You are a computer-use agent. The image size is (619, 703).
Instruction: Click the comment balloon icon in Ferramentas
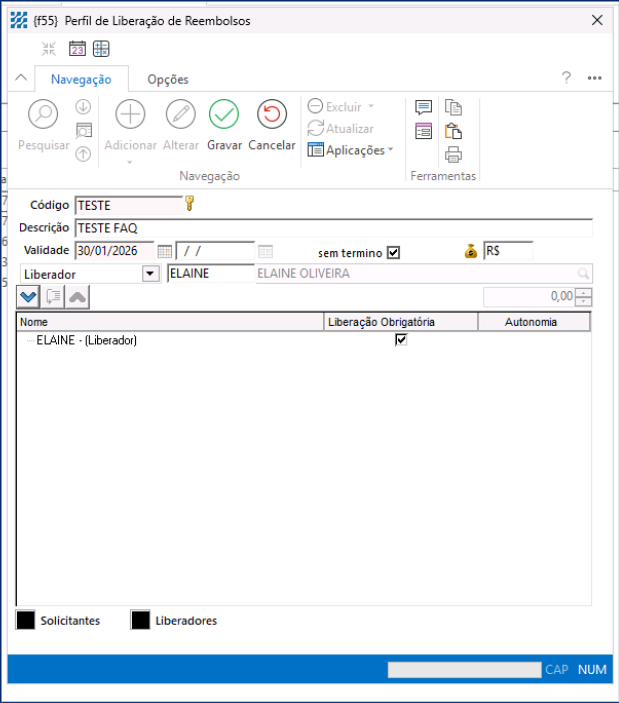[423, 108]
